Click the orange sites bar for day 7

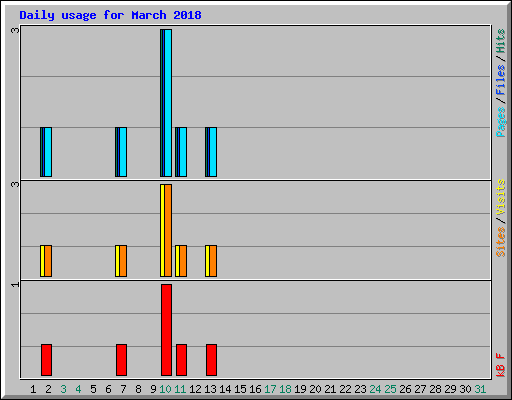[x=123, y=261]
